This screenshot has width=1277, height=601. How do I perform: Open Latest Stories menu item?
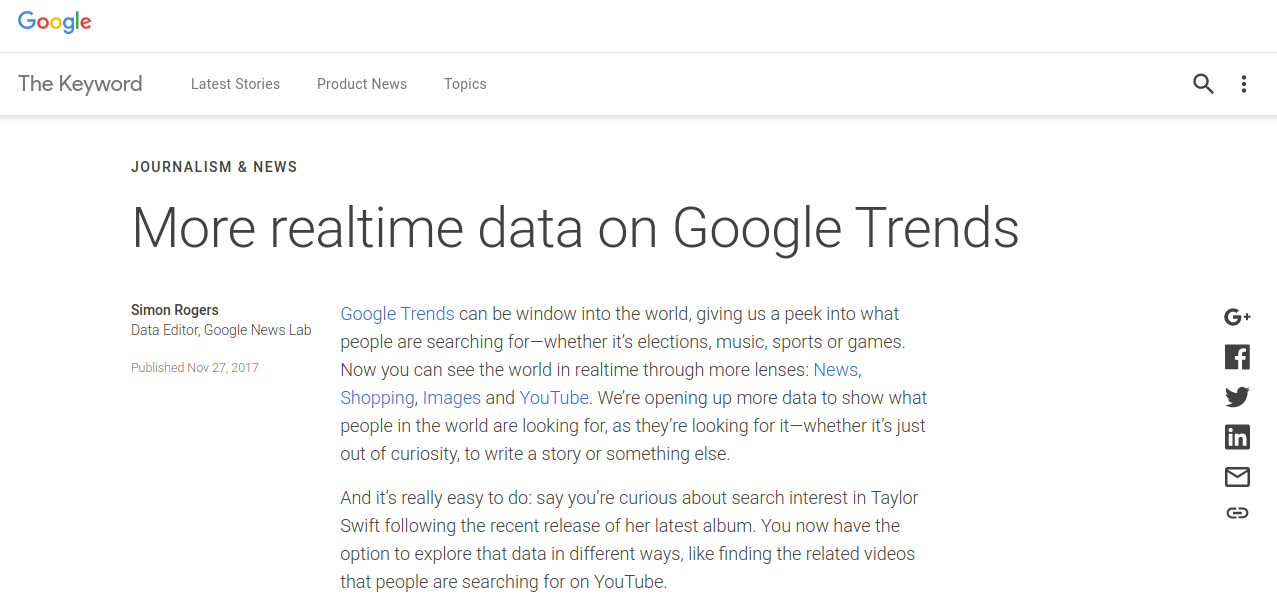(235, 84)
